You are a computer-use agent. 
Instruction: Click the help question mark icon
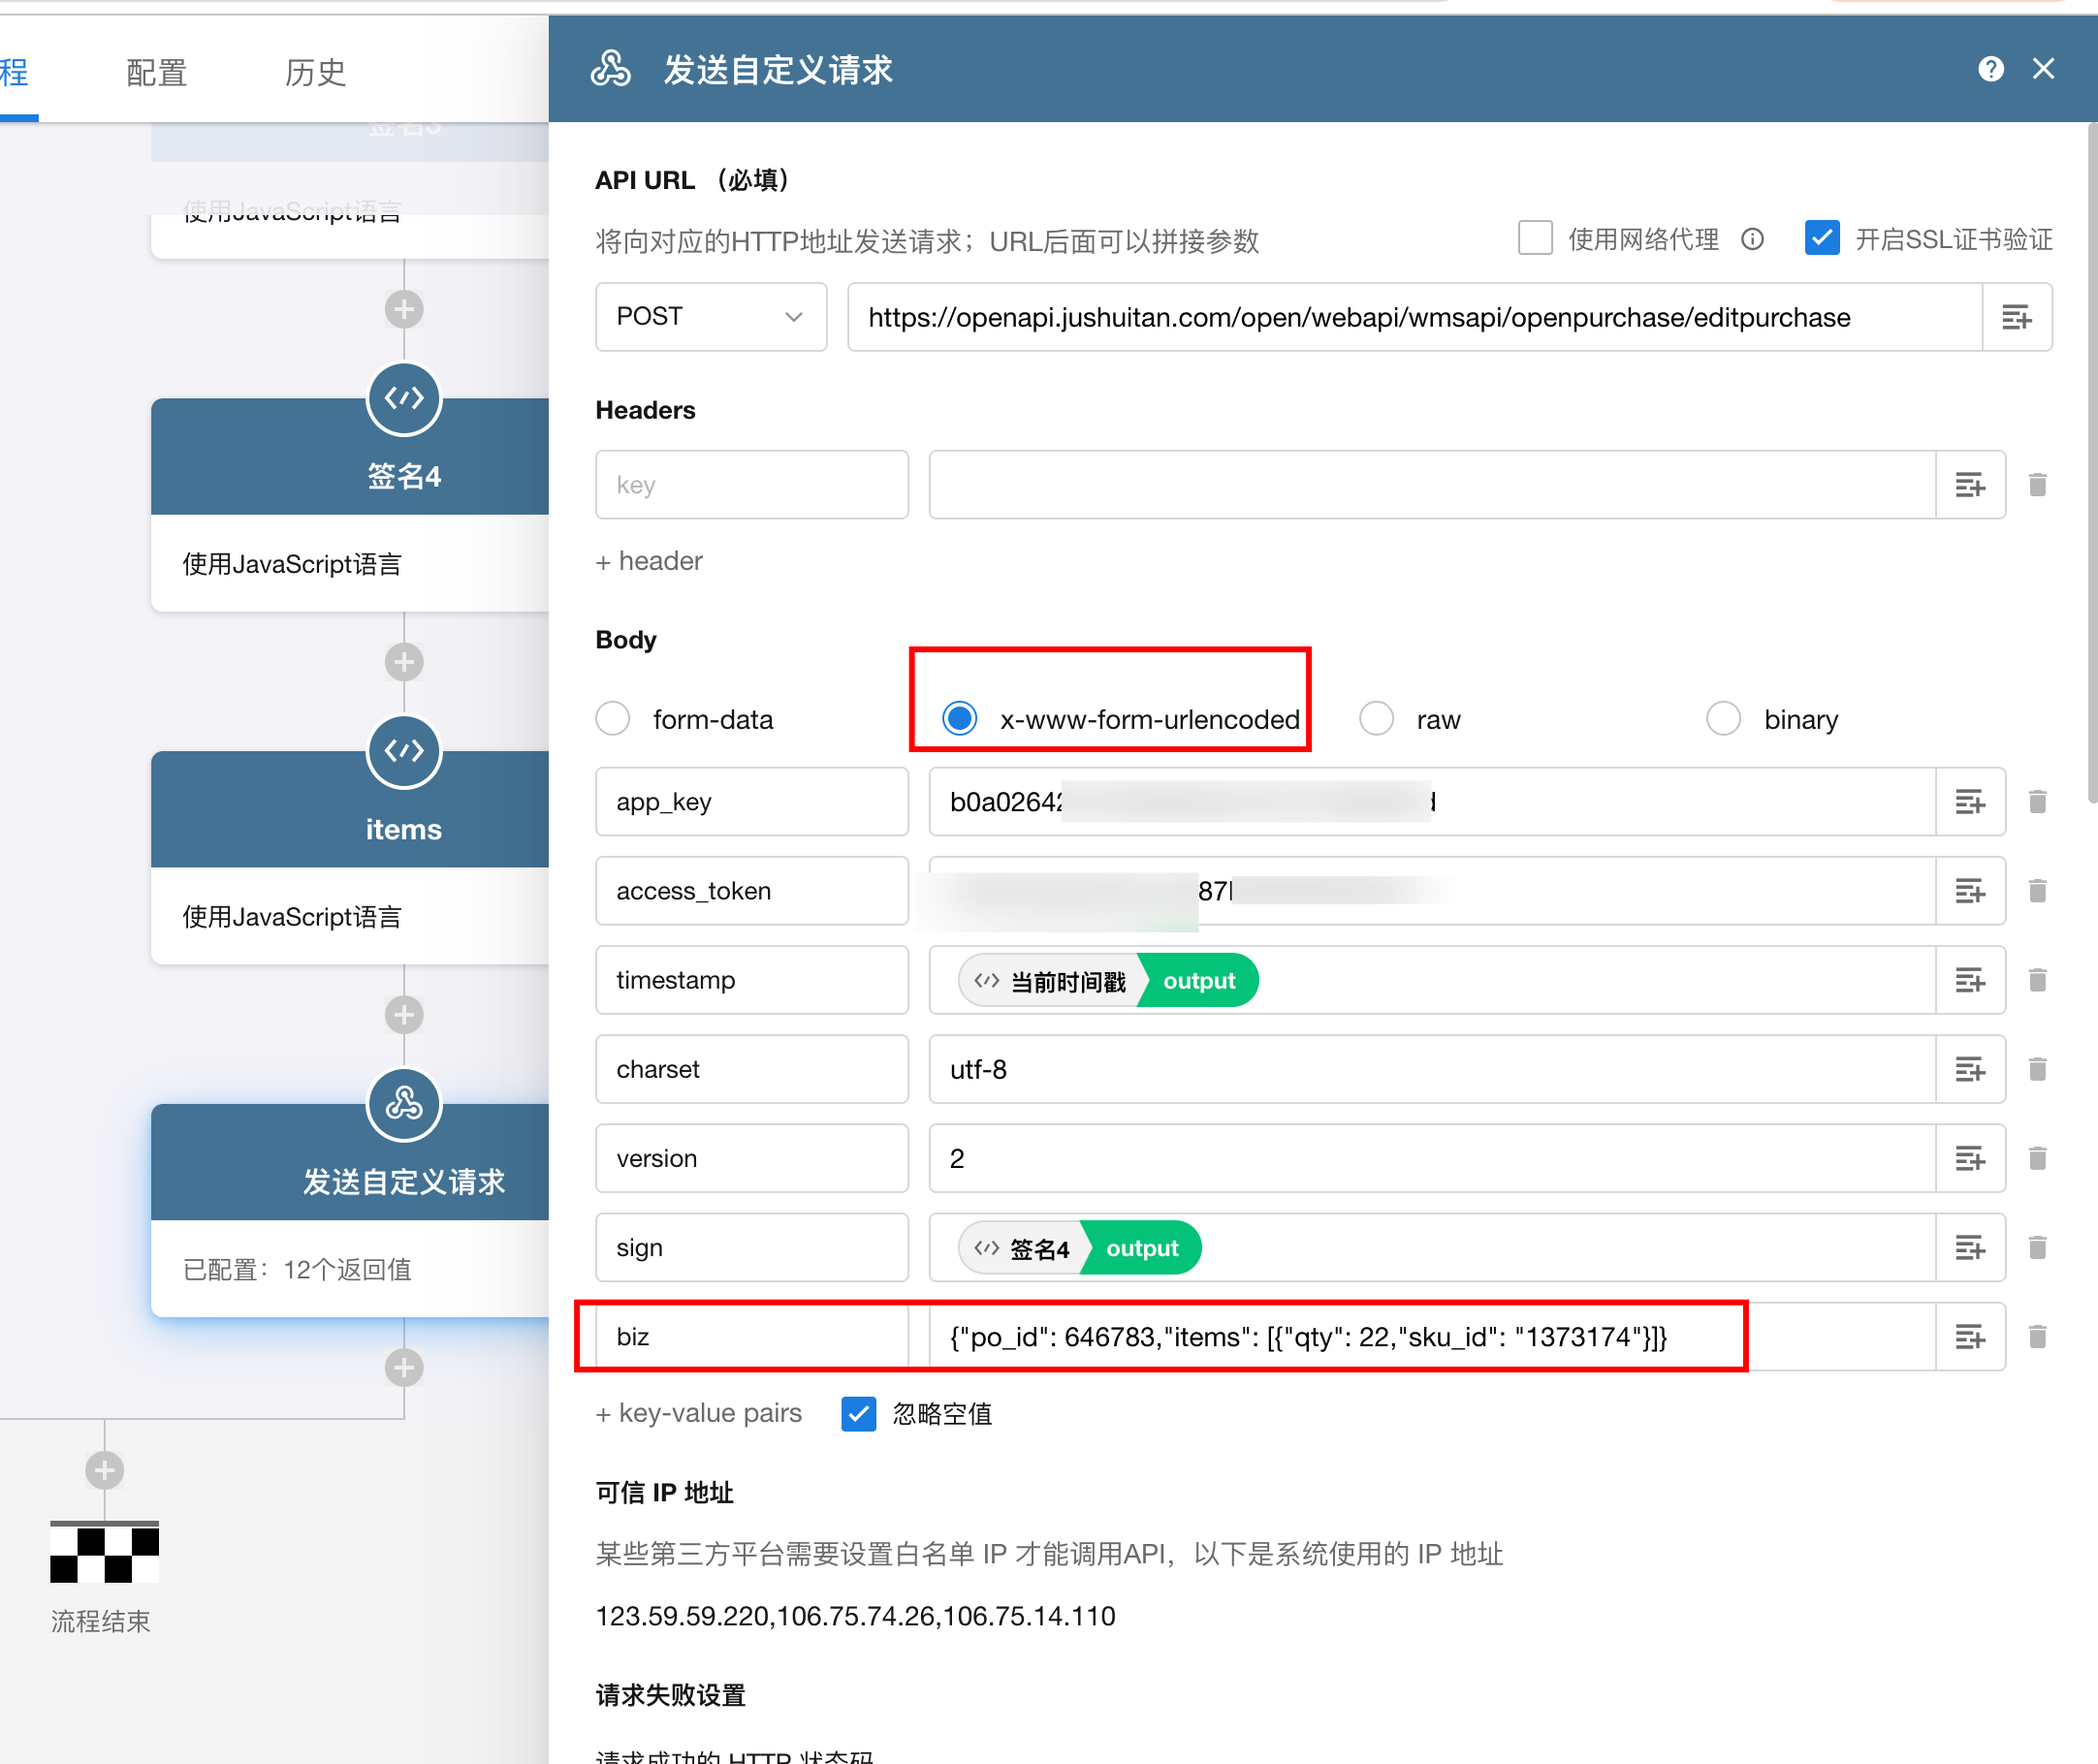click(x=1990, y=69)
